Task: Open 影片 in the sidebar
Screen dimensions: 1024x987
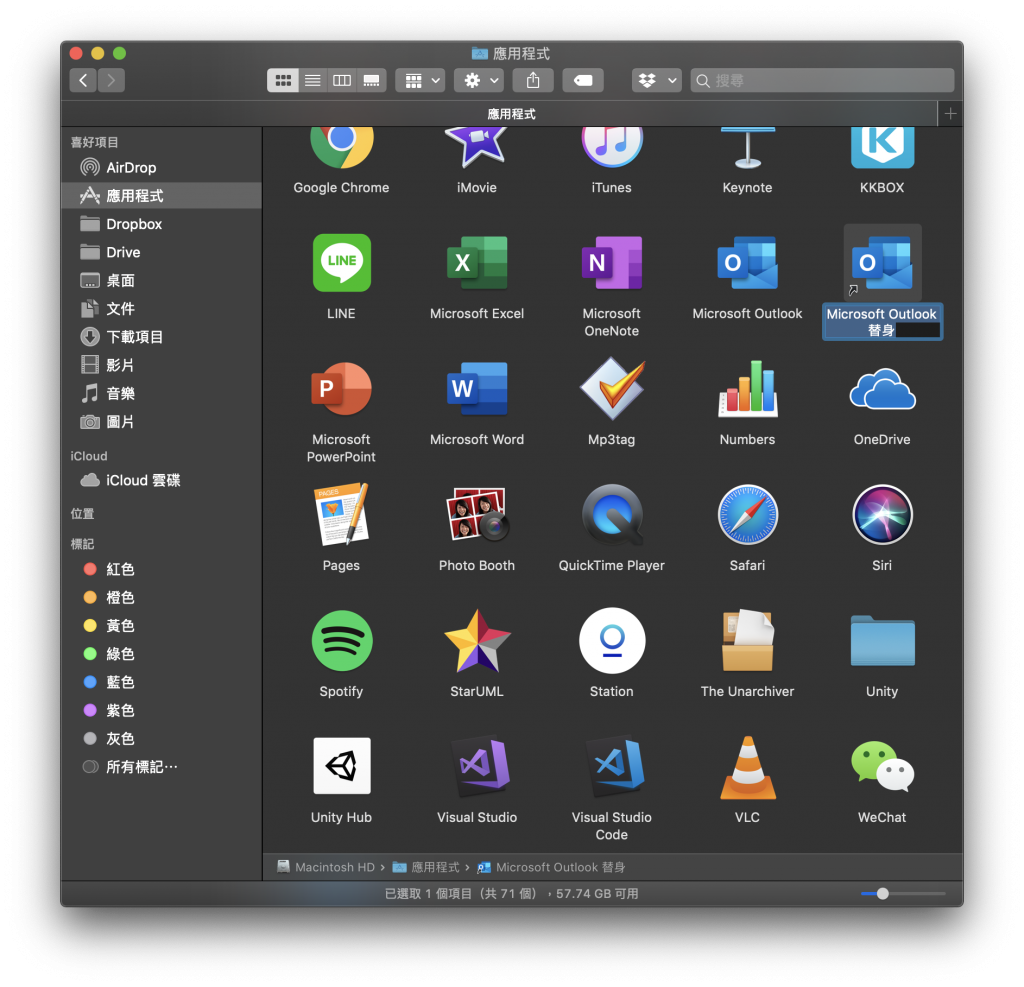Action: tap(161, 365)
